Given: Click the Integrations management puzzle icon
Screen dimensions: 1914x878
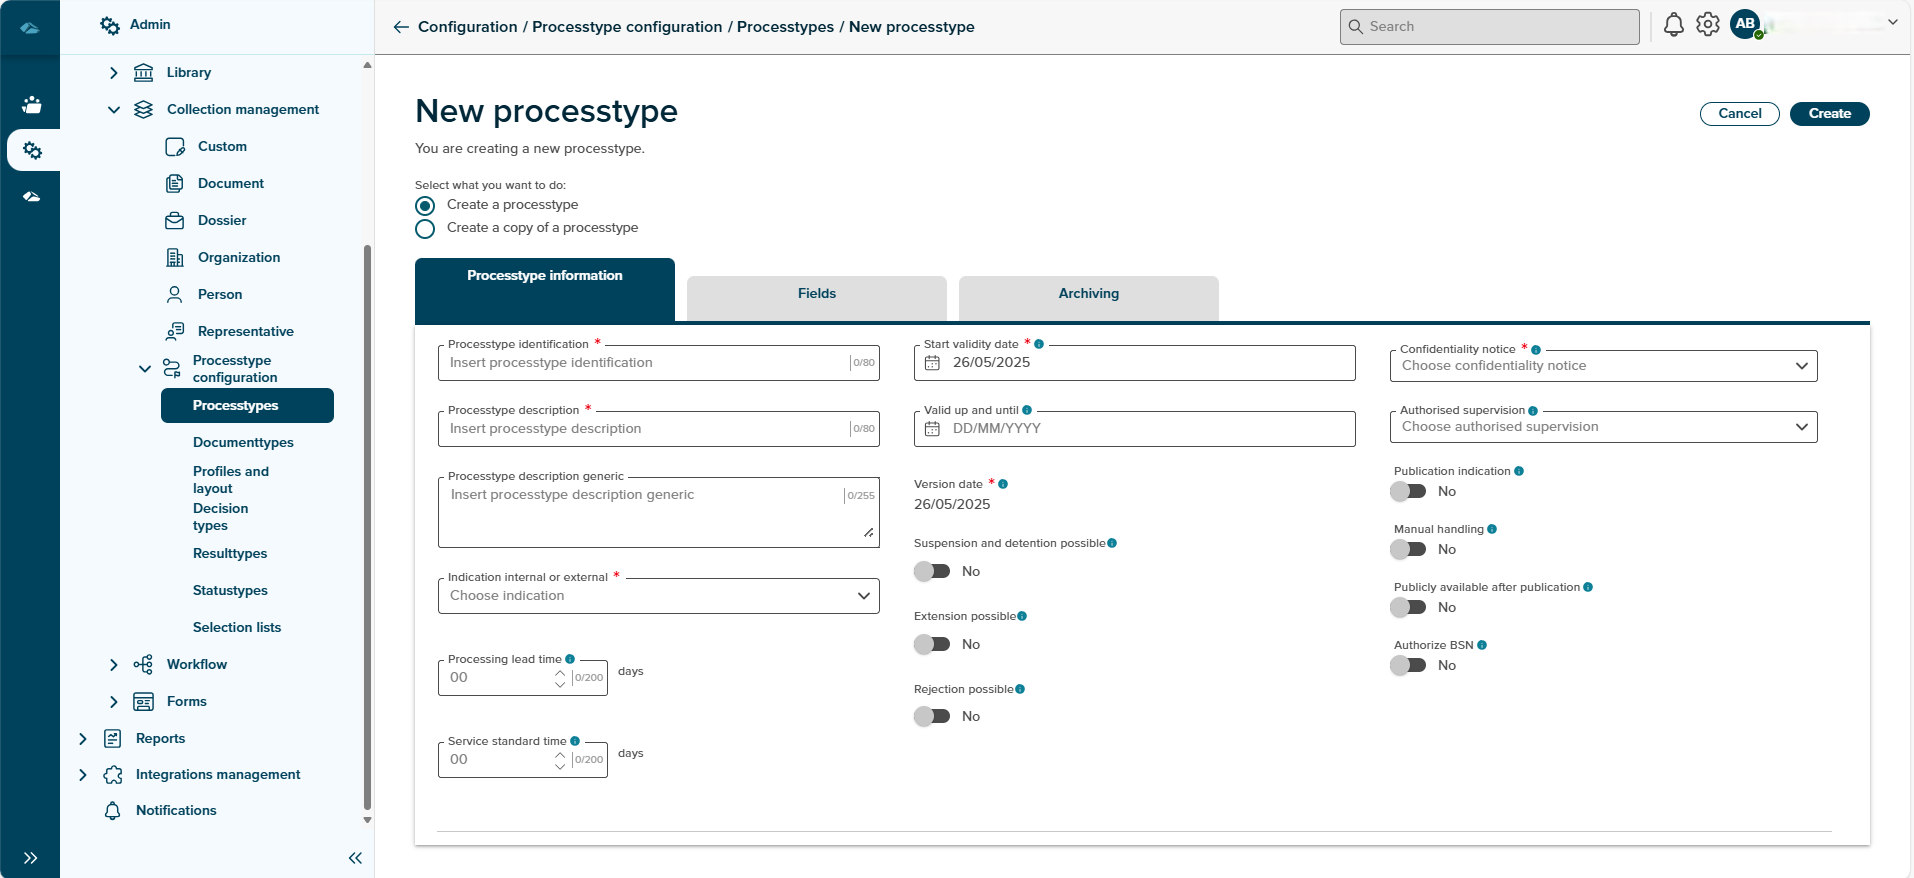Looking at the screenshot, I should [113, 774].
